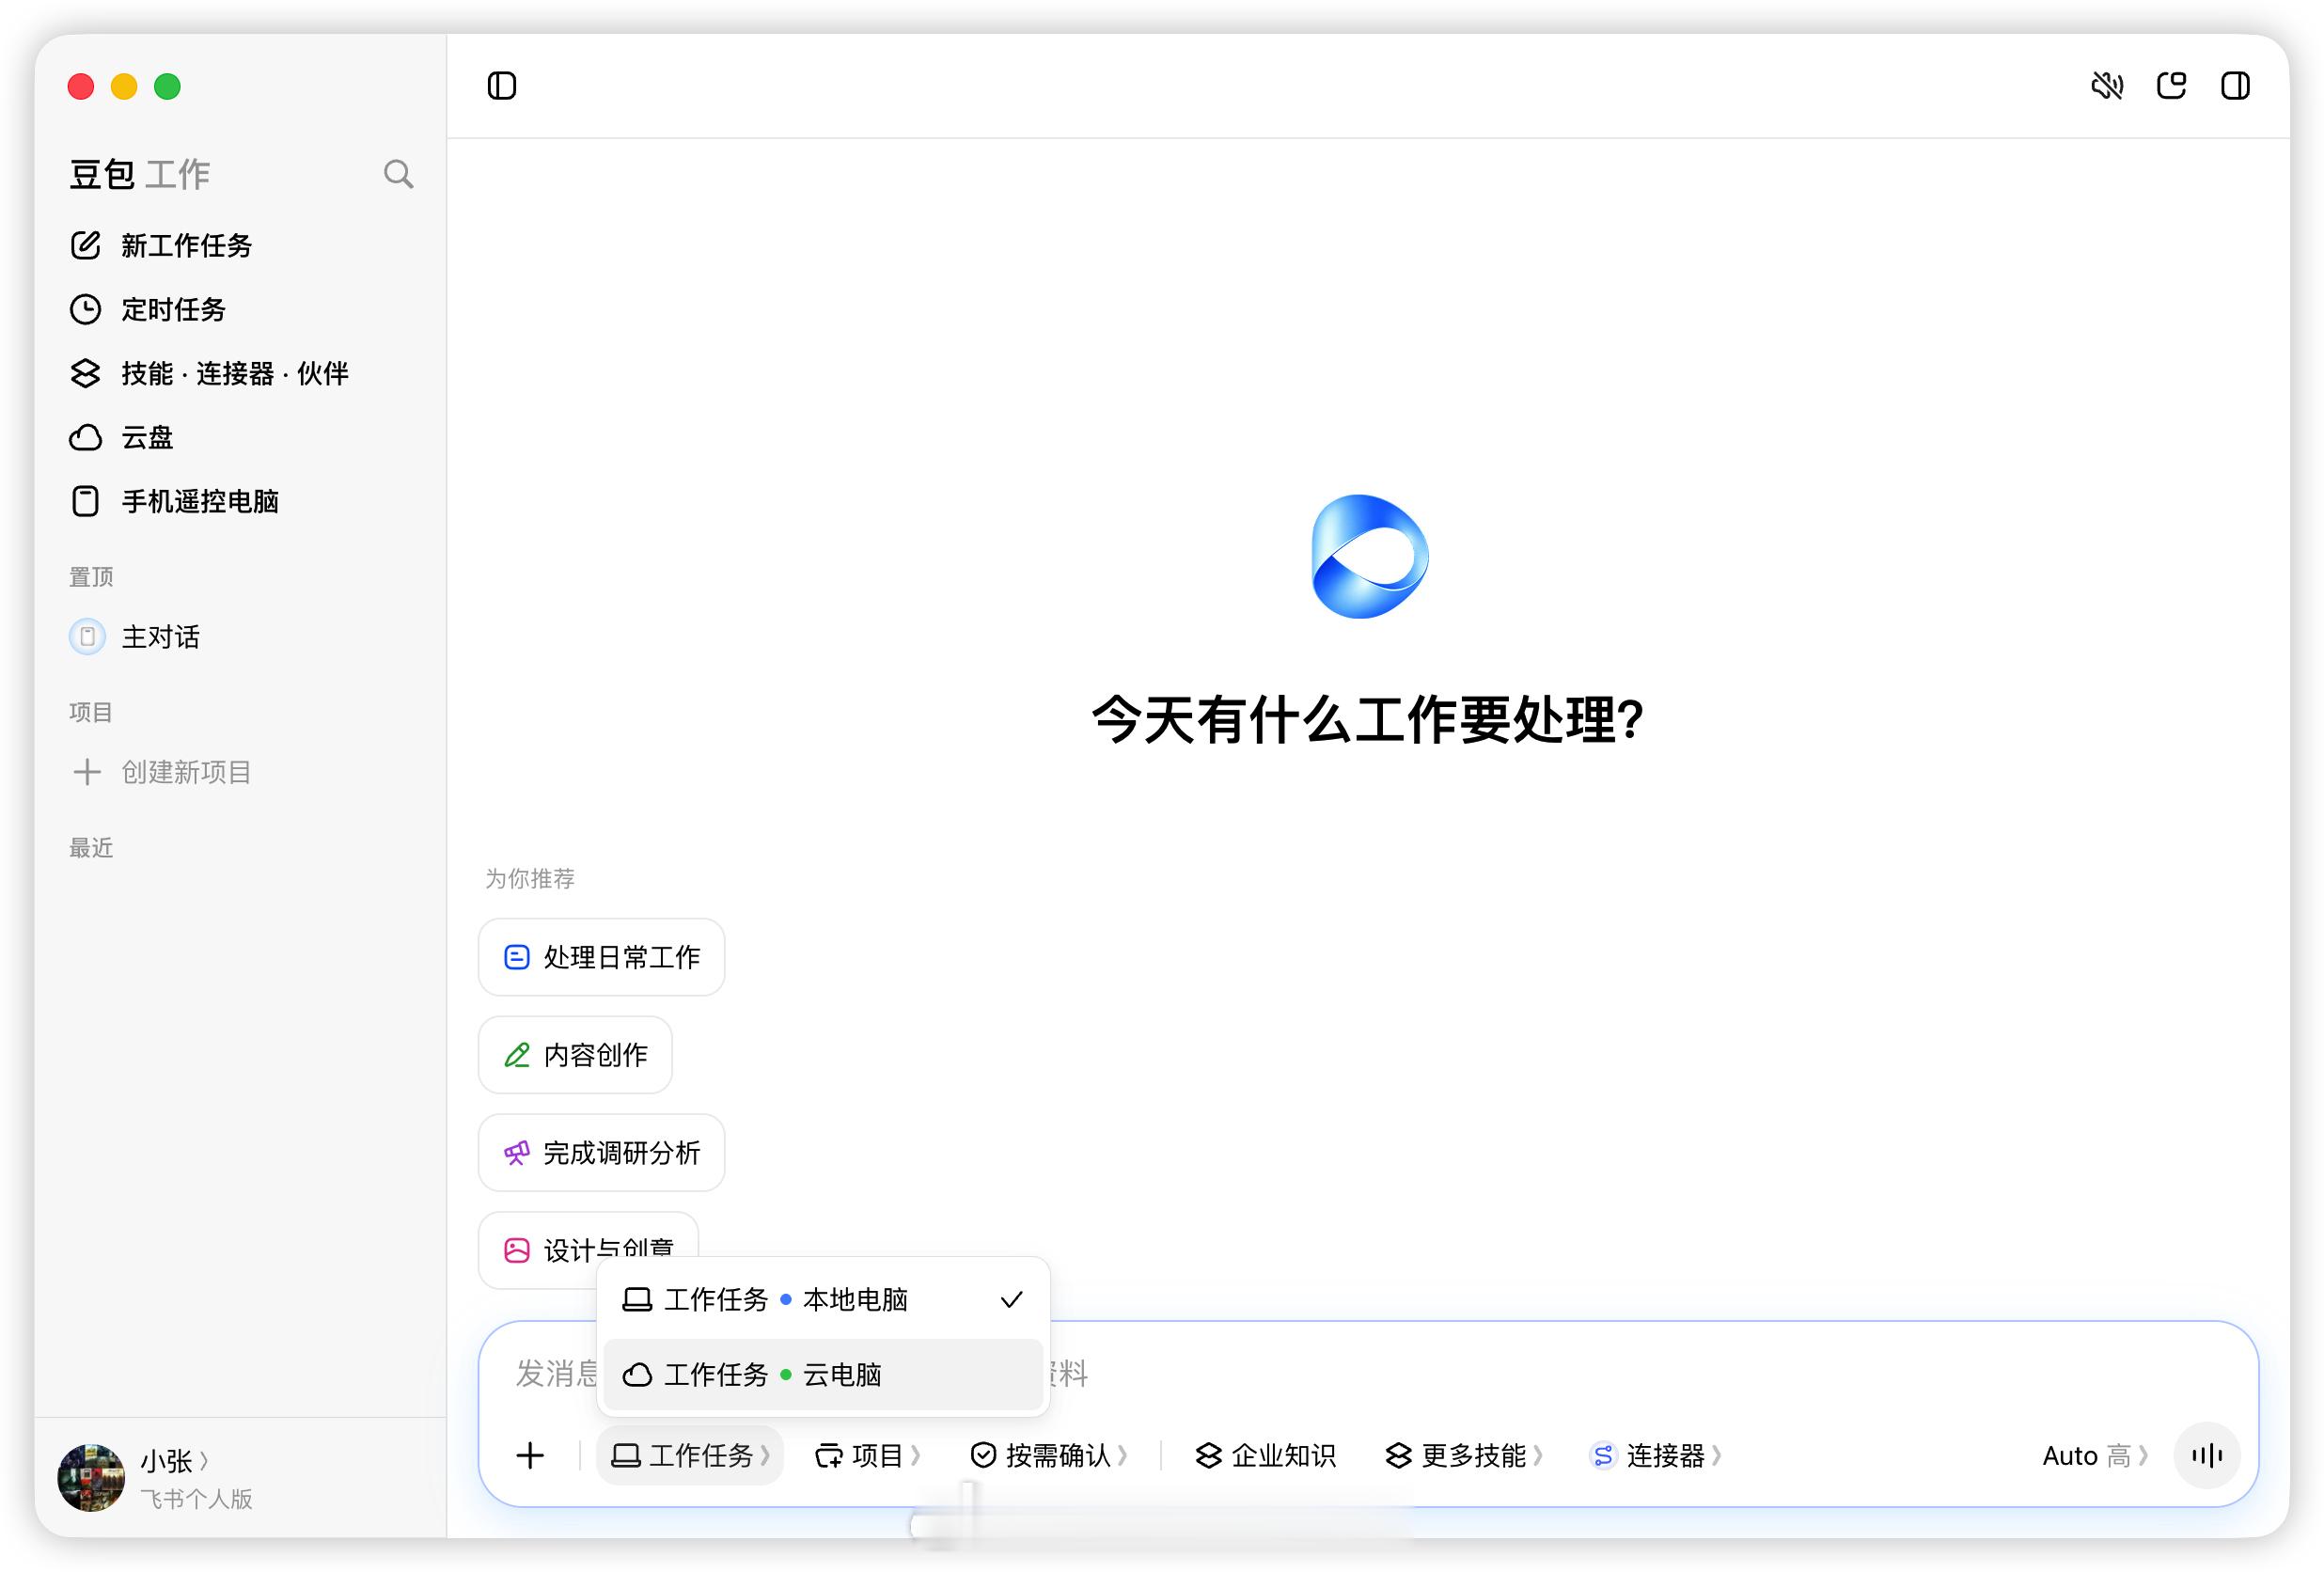This screenshot has width=2324, height=1572.
Task: Click the 完成调研分析 telescope icon
Action: coord(516,1153)
